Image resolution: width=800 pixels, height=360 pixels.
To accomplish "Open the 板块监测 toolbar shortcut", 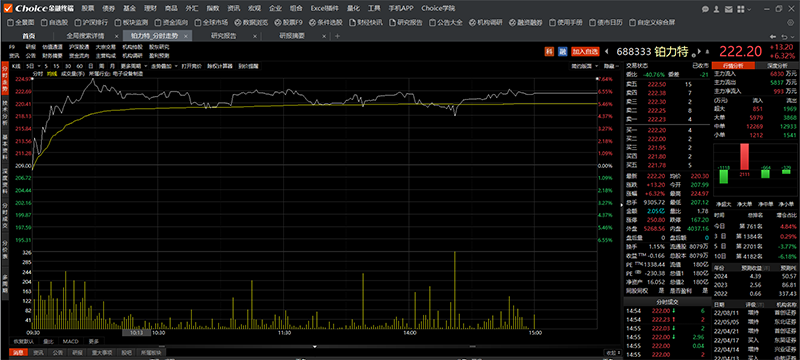I will (x=131, y=22).
